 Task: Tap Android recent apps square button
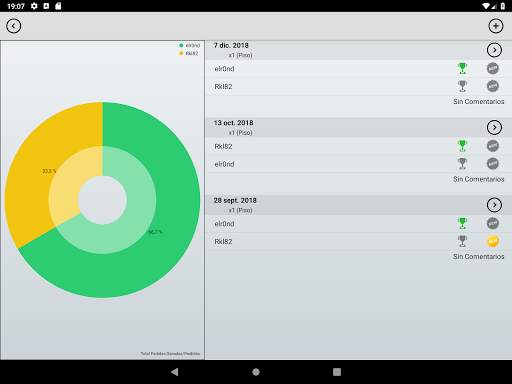coord(337,372)
